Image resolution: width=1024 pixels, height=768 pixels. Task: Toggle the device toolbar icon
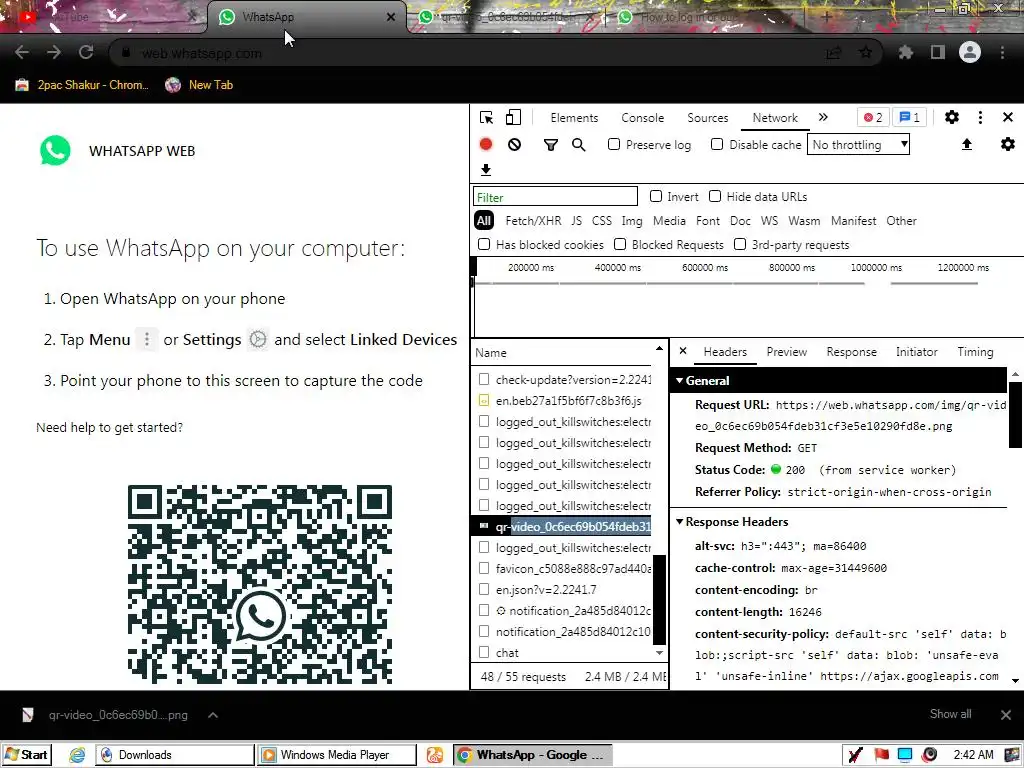(x=513, y=118)
